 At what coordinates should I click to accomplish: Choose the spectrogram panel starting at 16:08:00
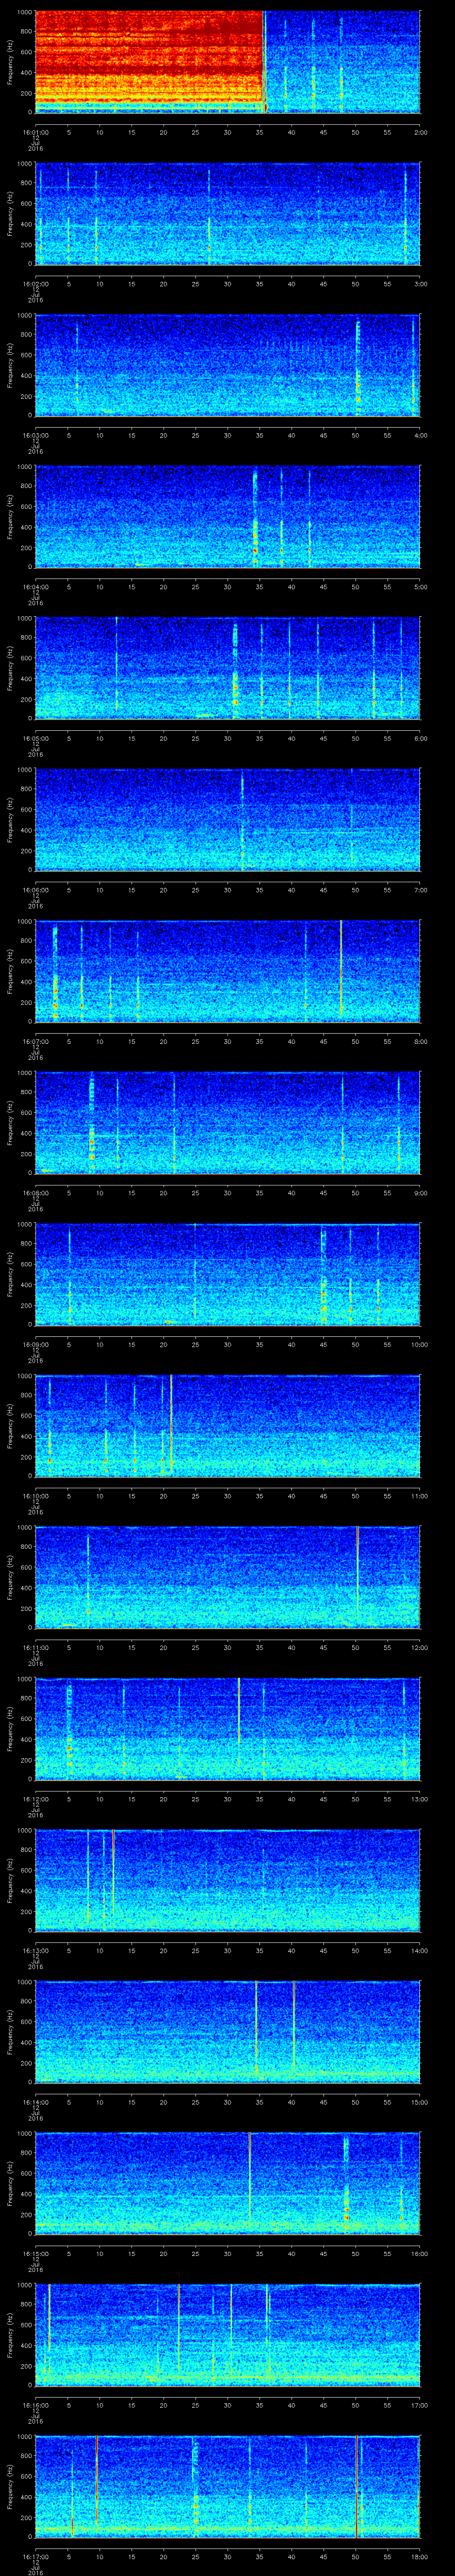tap(228, 1123)
